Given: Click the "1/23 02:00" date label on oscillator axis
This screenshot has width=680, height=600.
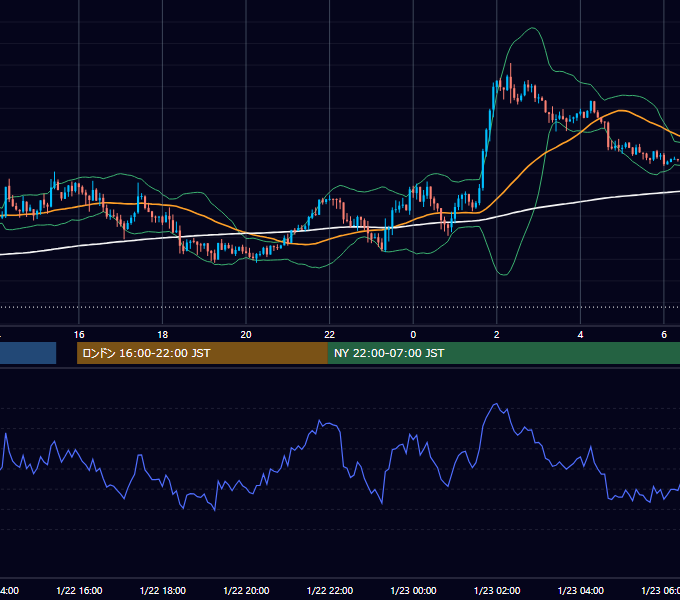Looking at the screenshot, I should (497, 590).
